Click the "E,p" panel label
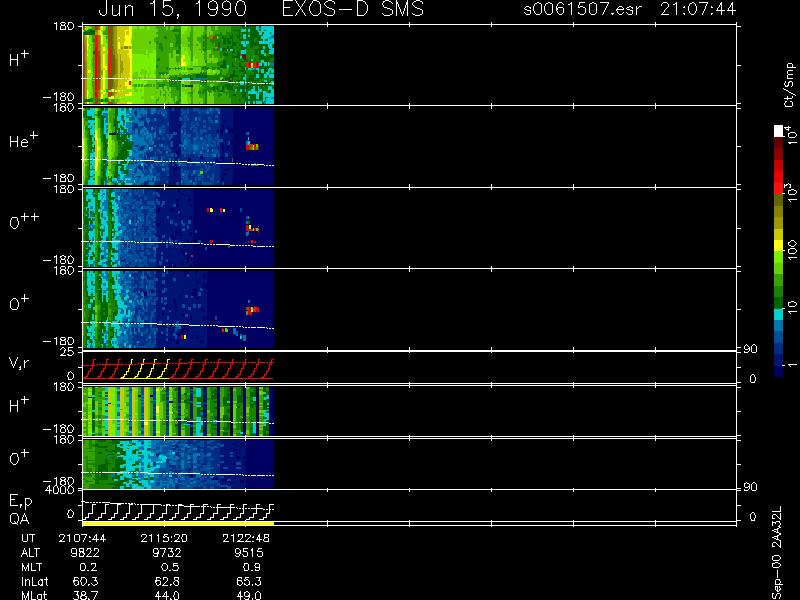 (x=20, y=502)
